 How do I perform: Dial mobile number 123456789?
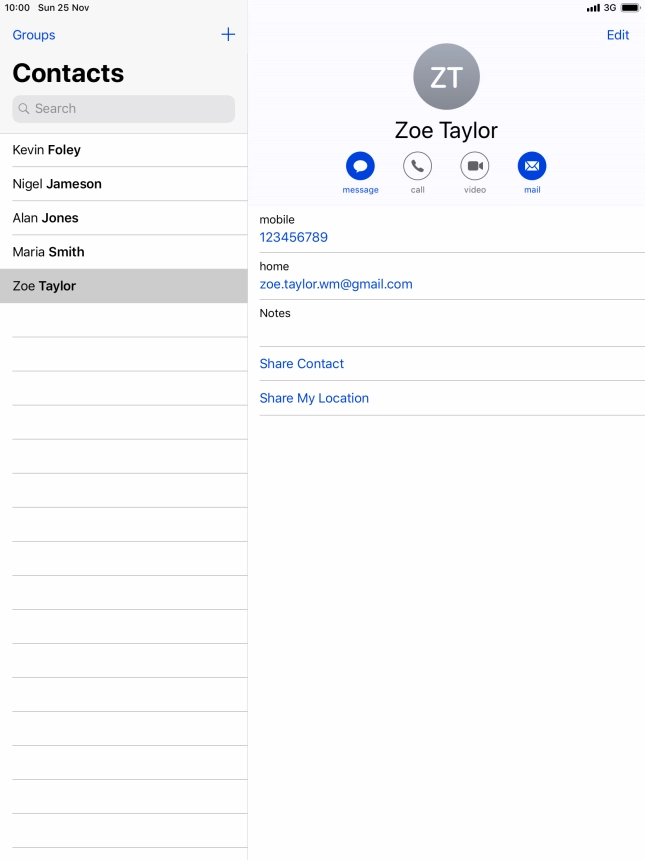[293, 237]
